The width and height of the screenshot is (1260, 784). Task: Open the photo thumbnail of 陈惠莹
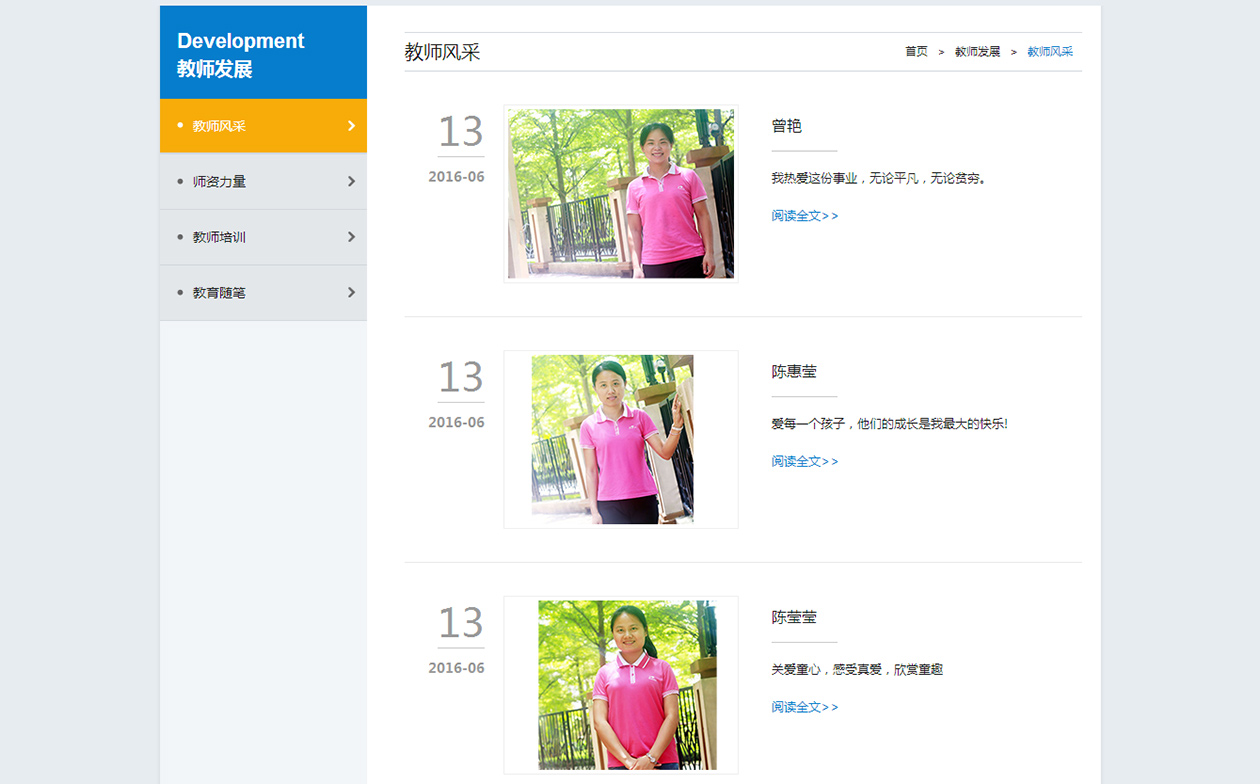click(621, 439)
